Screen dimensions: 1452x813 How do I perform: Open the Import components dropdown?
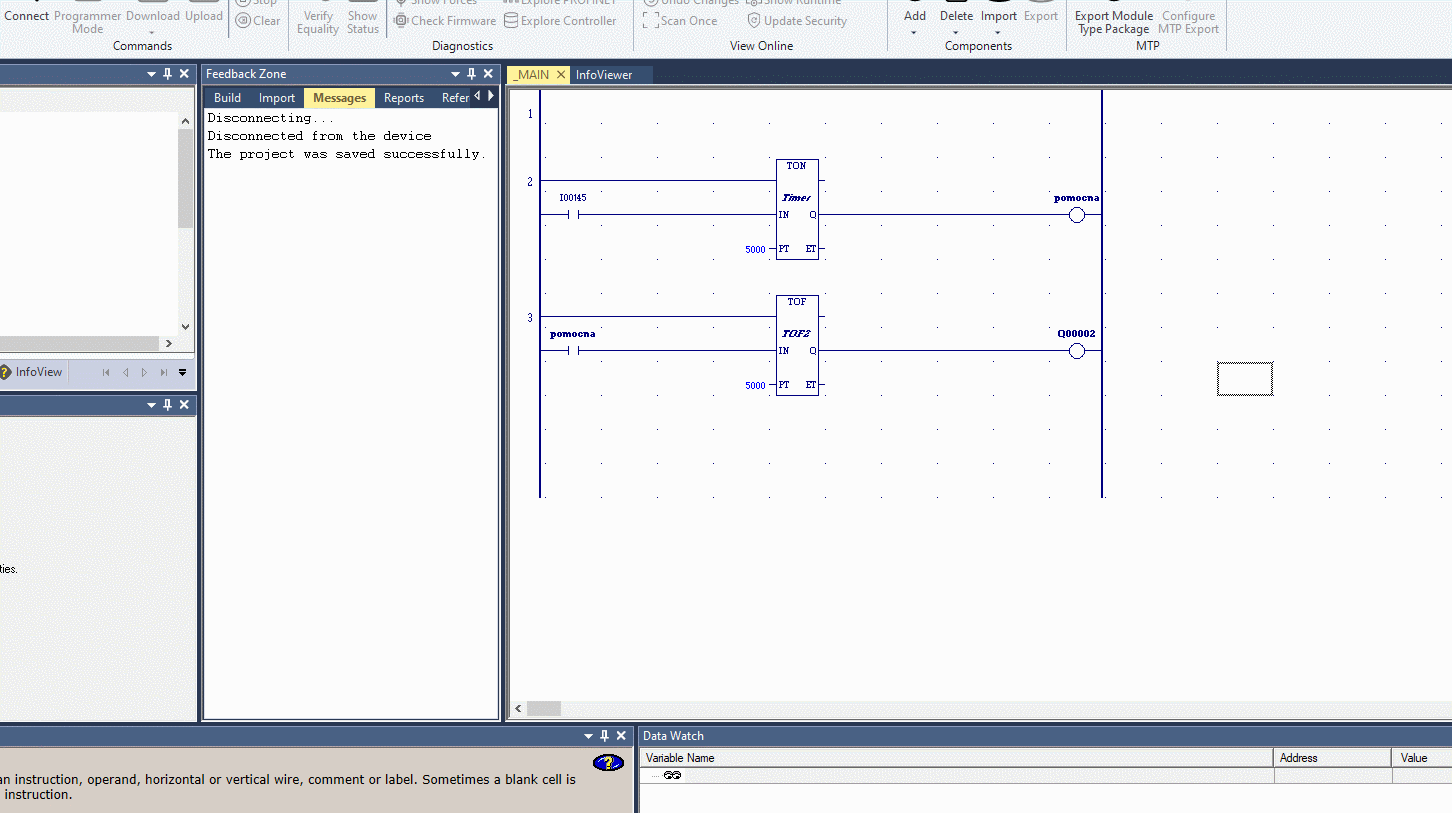pyautogui.click(x=997, y=32)
